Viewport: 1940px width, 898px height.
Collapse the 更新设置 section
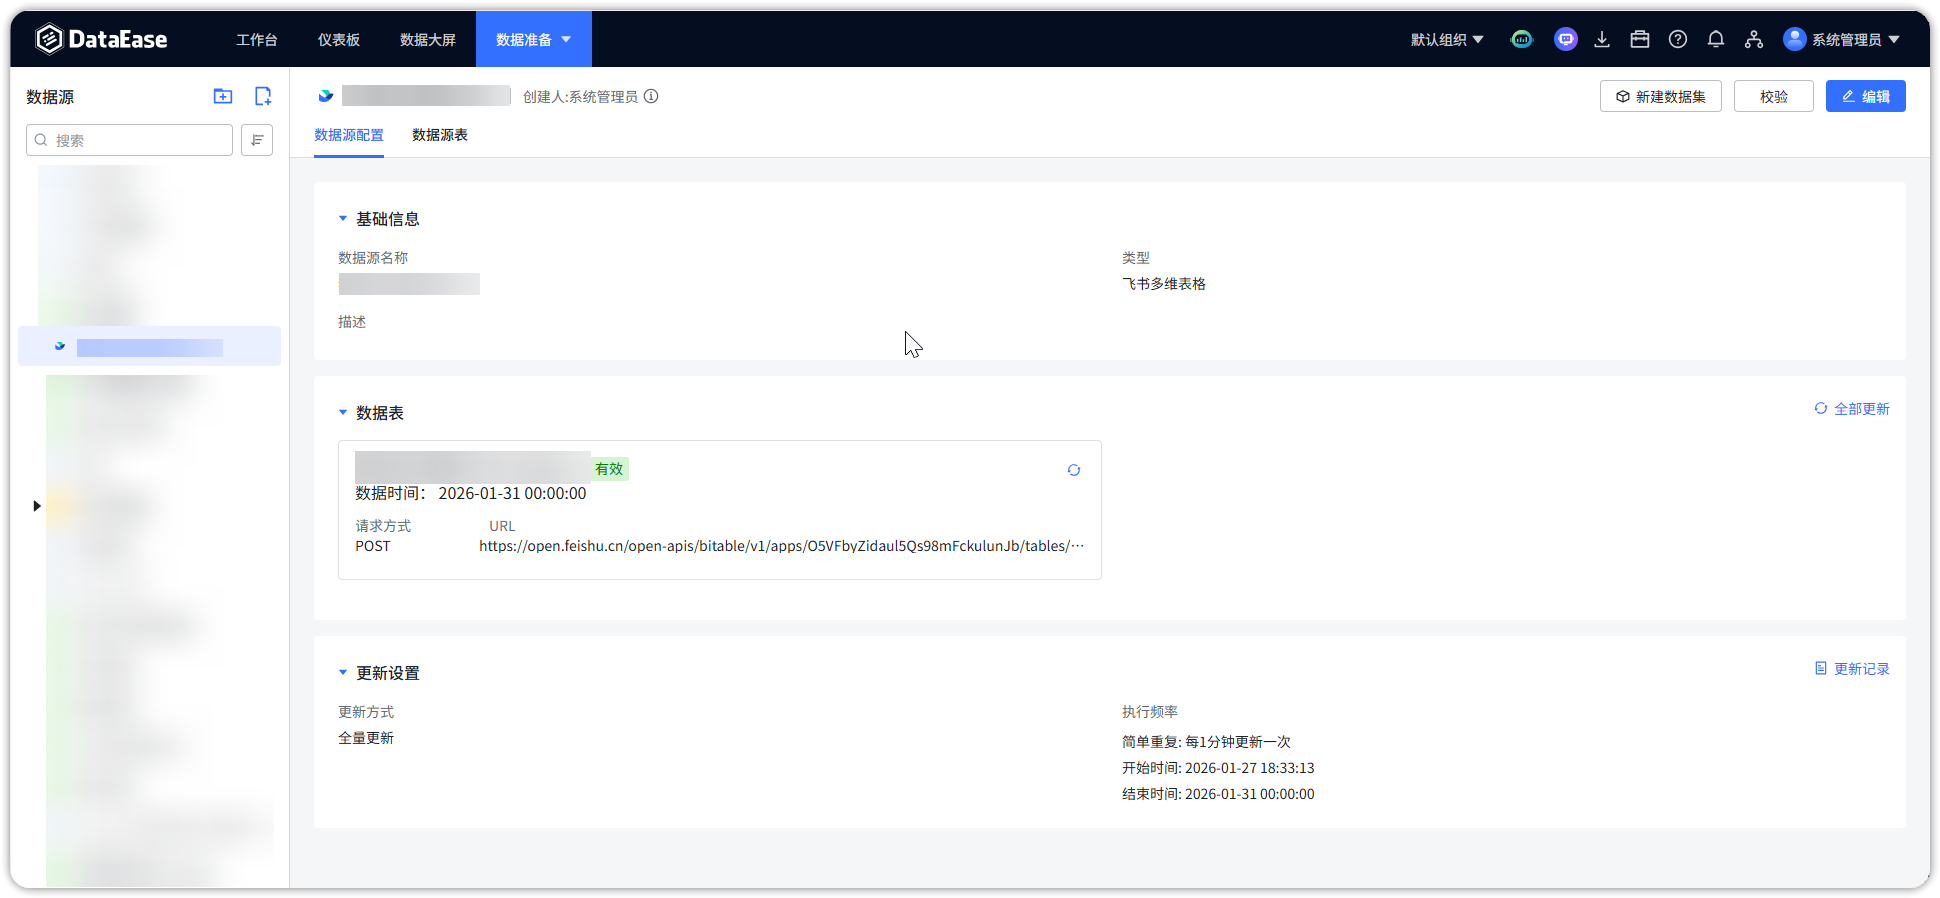pyautogui.click(x=343, y=673)
